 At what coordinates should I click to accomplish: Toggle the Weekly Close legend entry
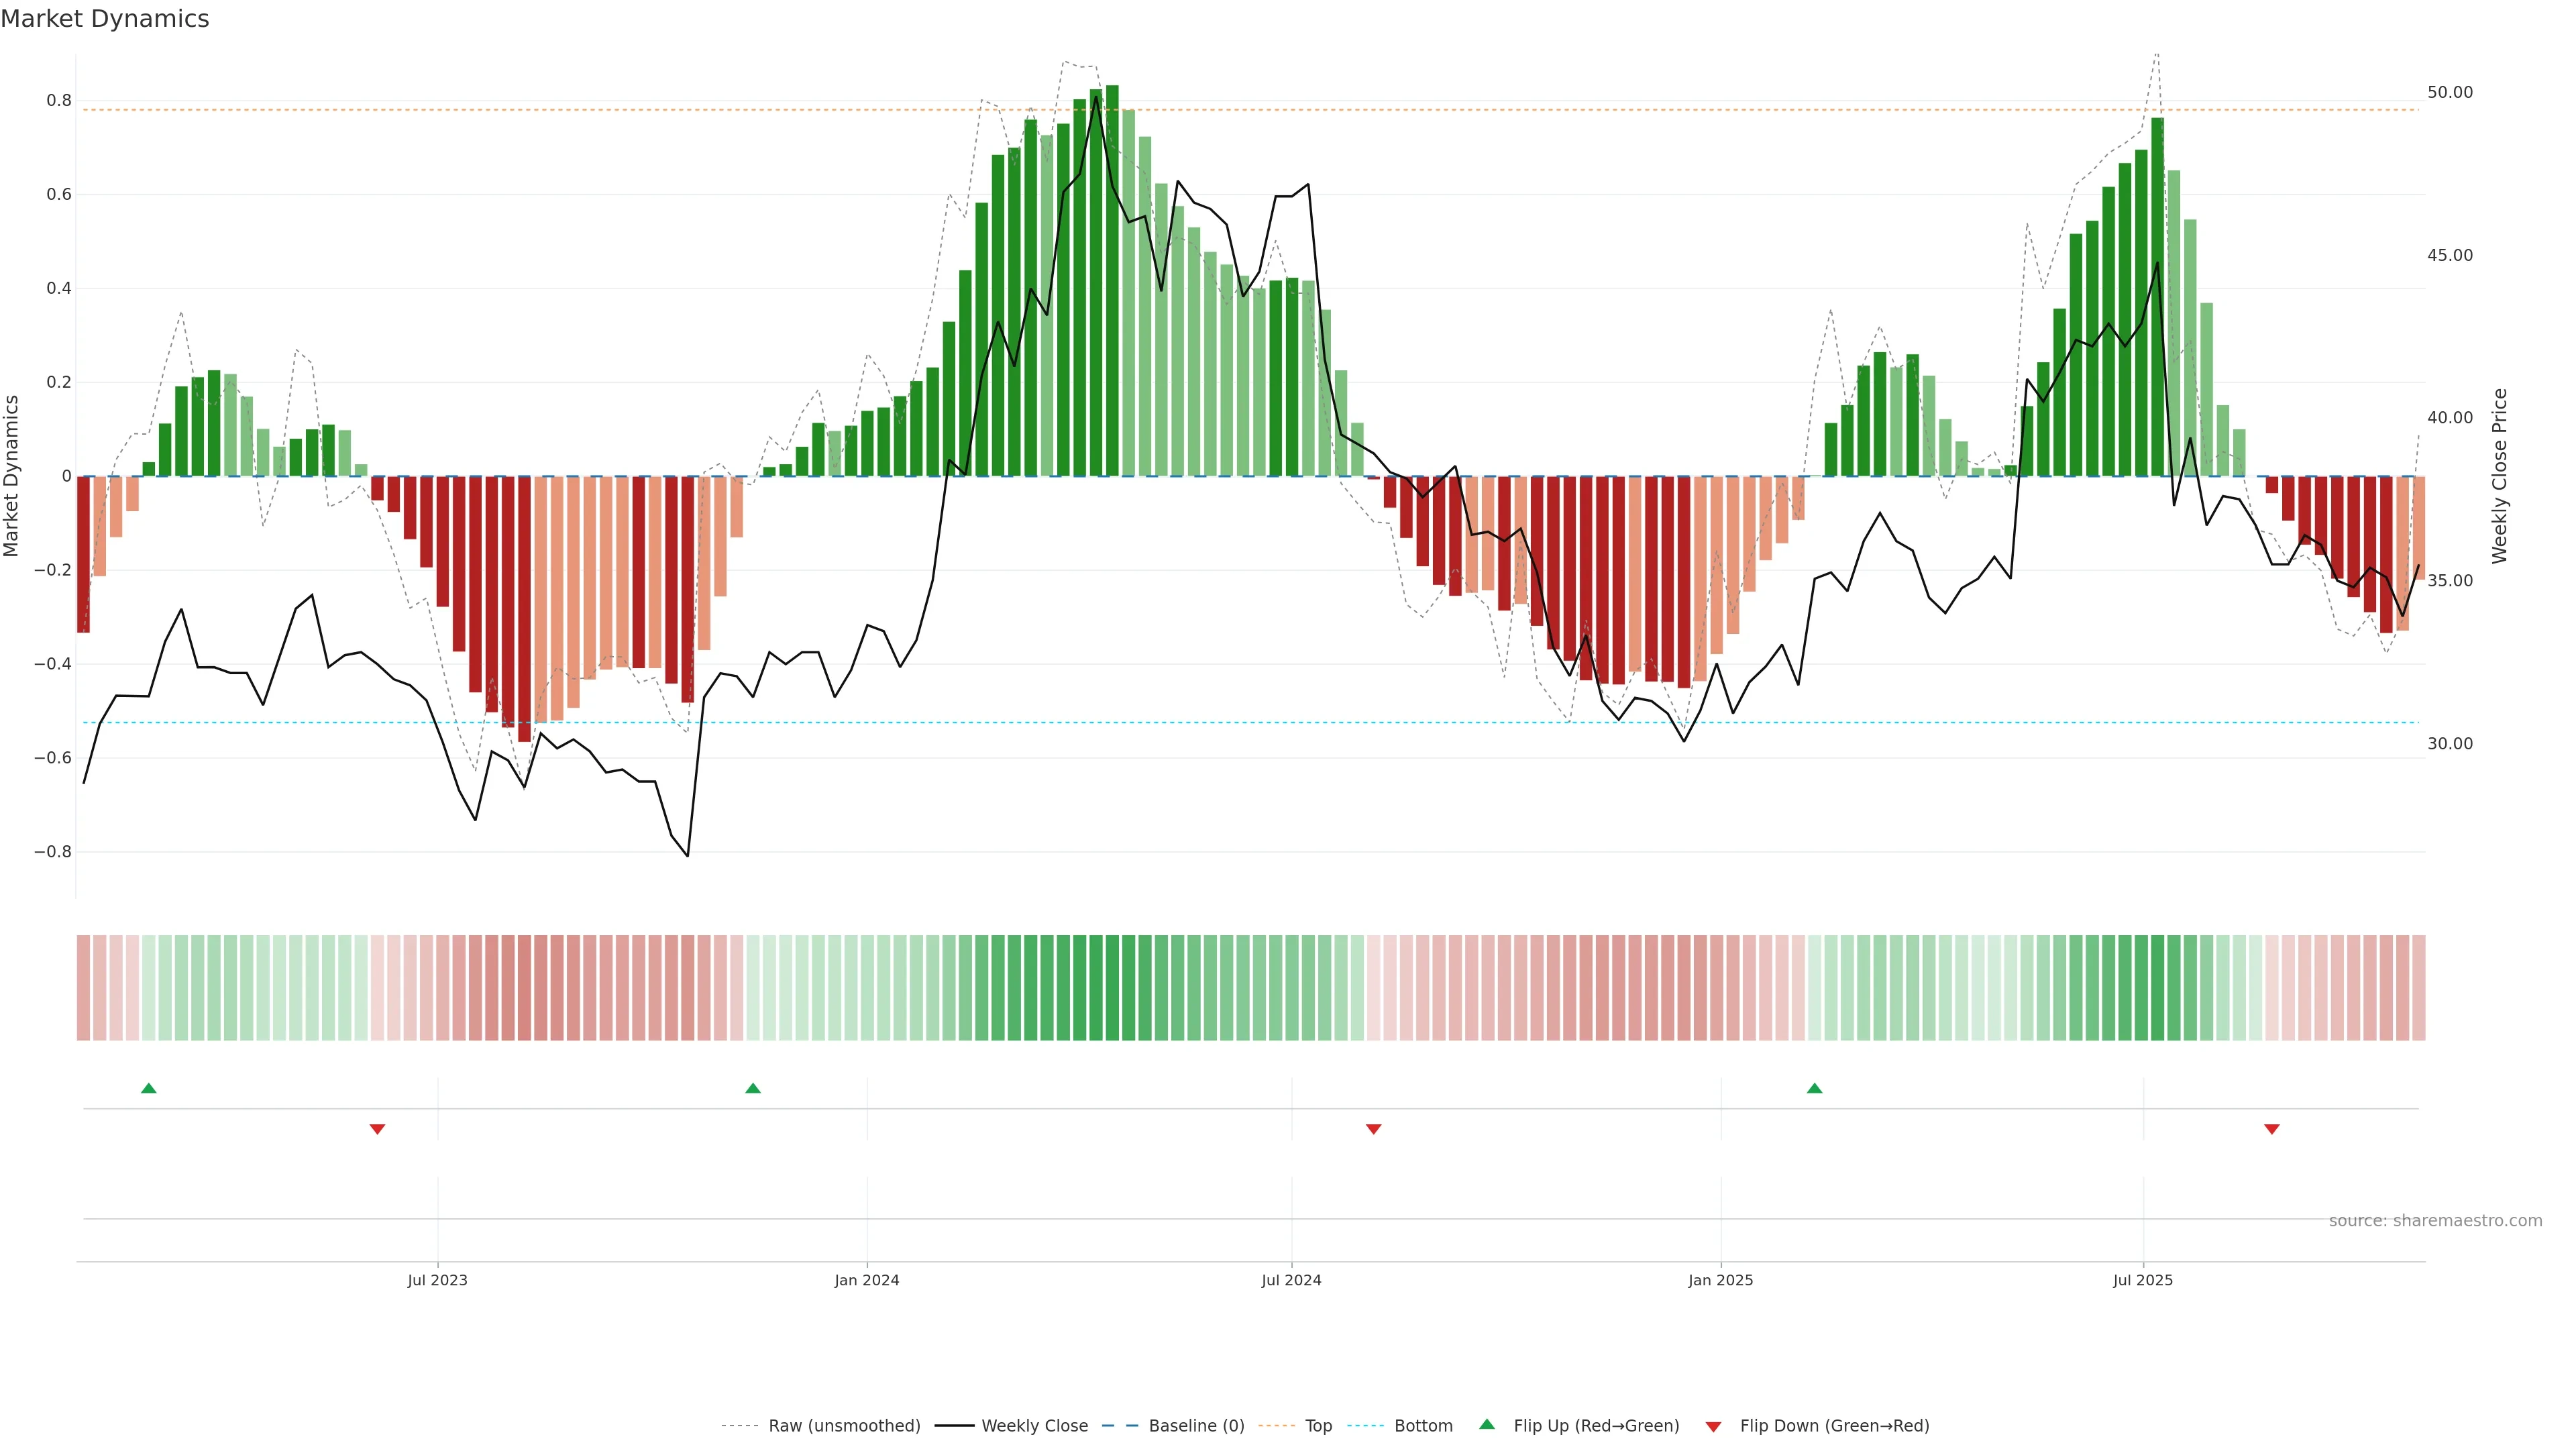pos(1034,1426)
